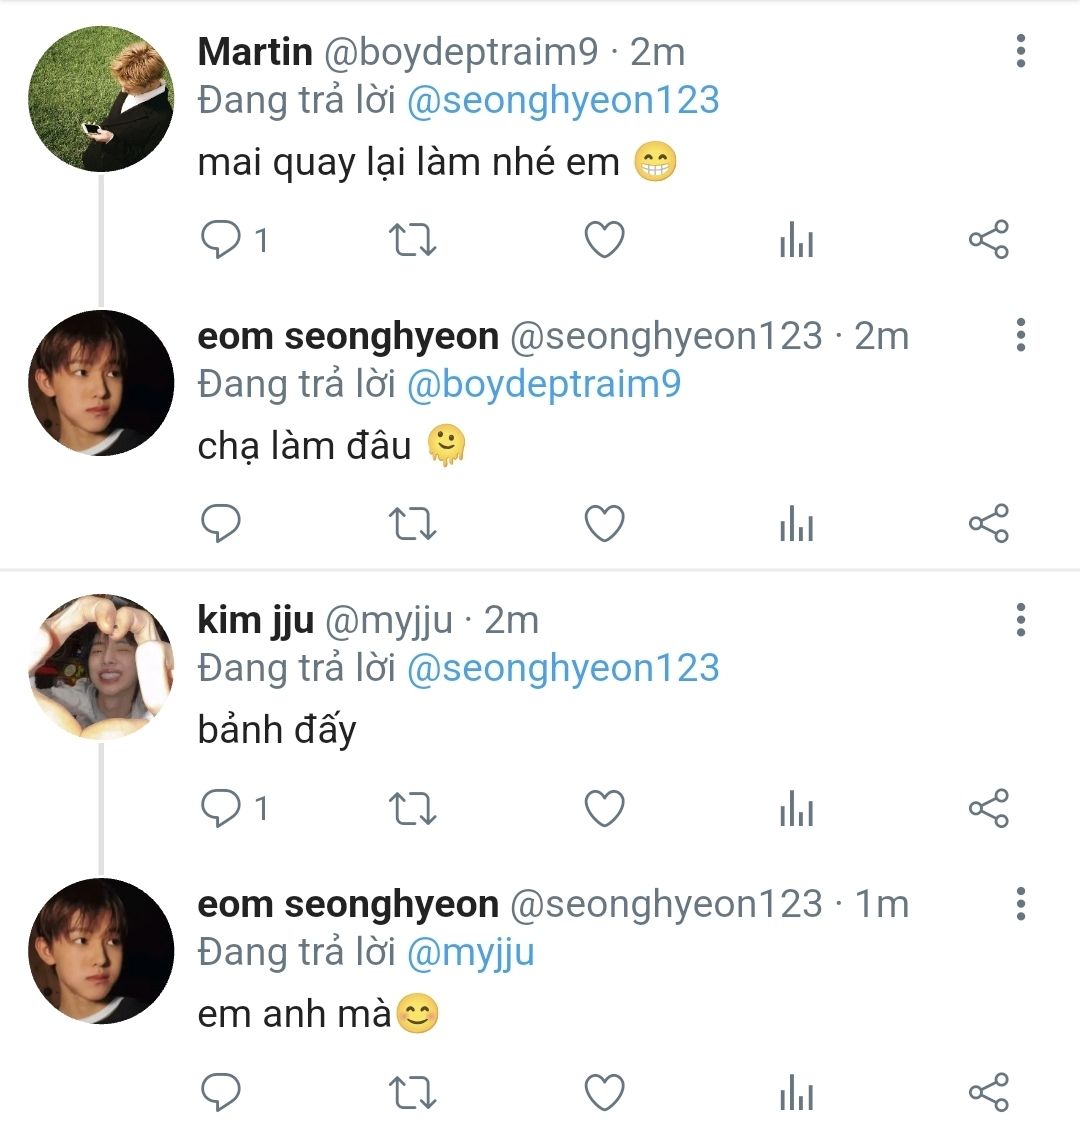Reply to Martin's tweet

221,240
